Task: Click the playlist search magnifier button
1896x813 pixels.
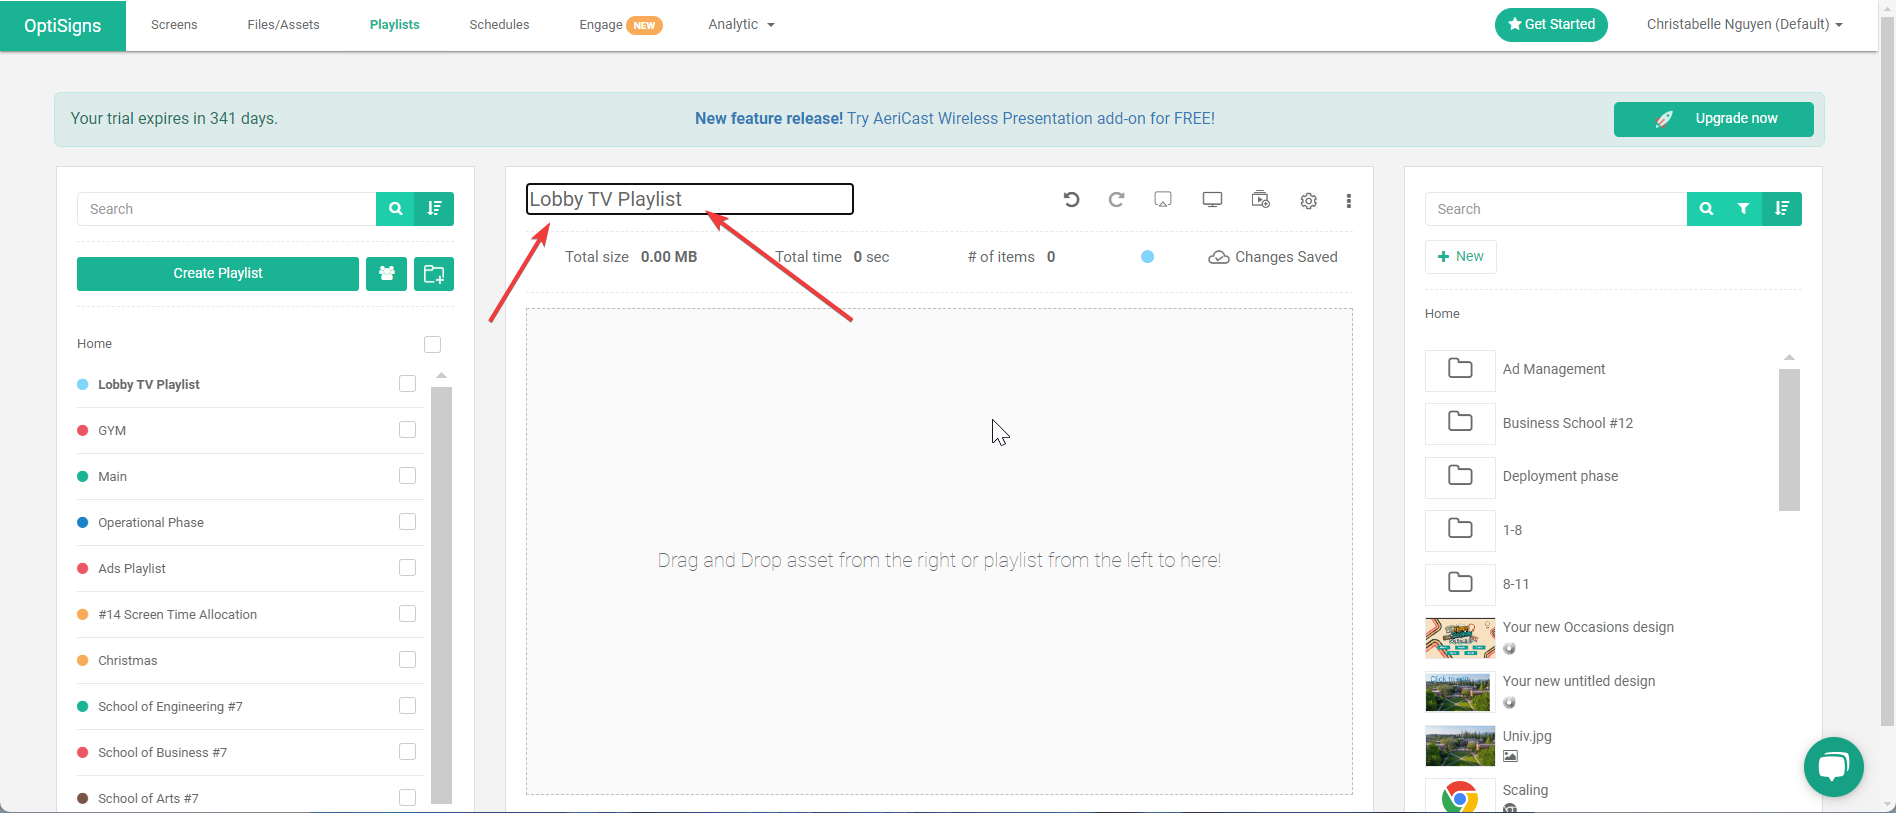Action: click(395, 209)
